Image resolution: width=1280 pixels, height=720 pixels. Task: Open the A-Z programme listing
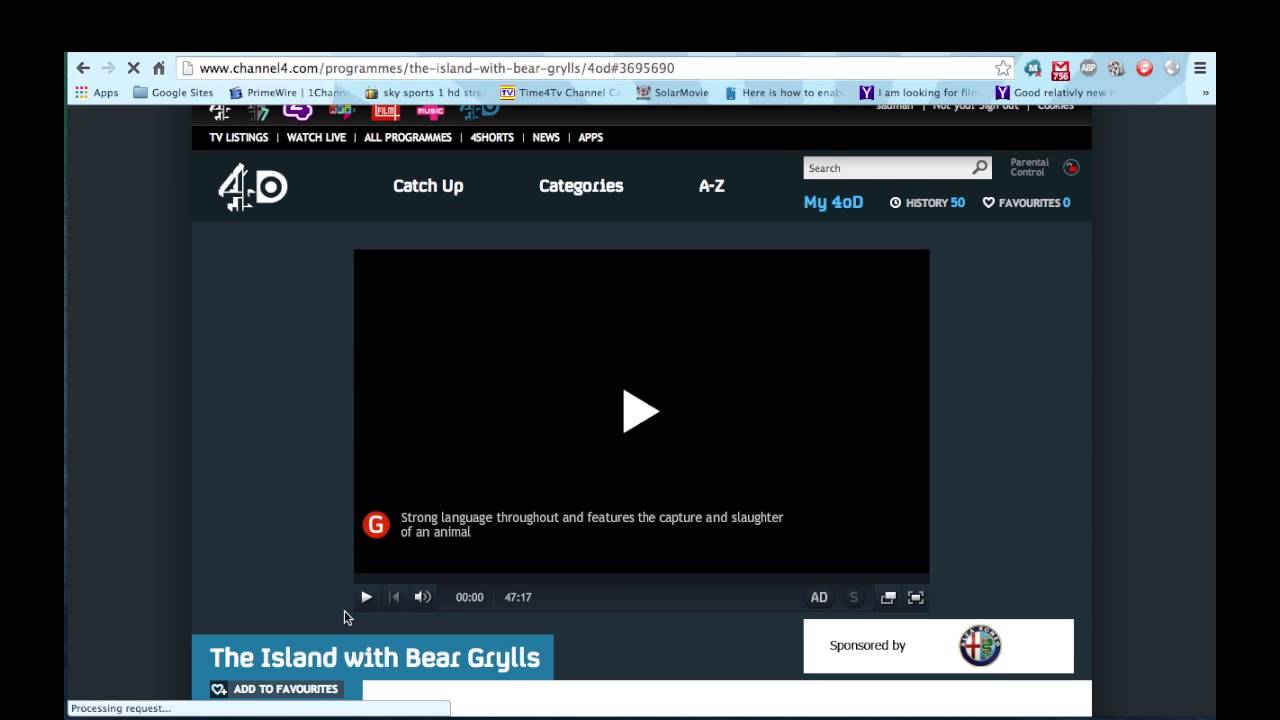711,186
